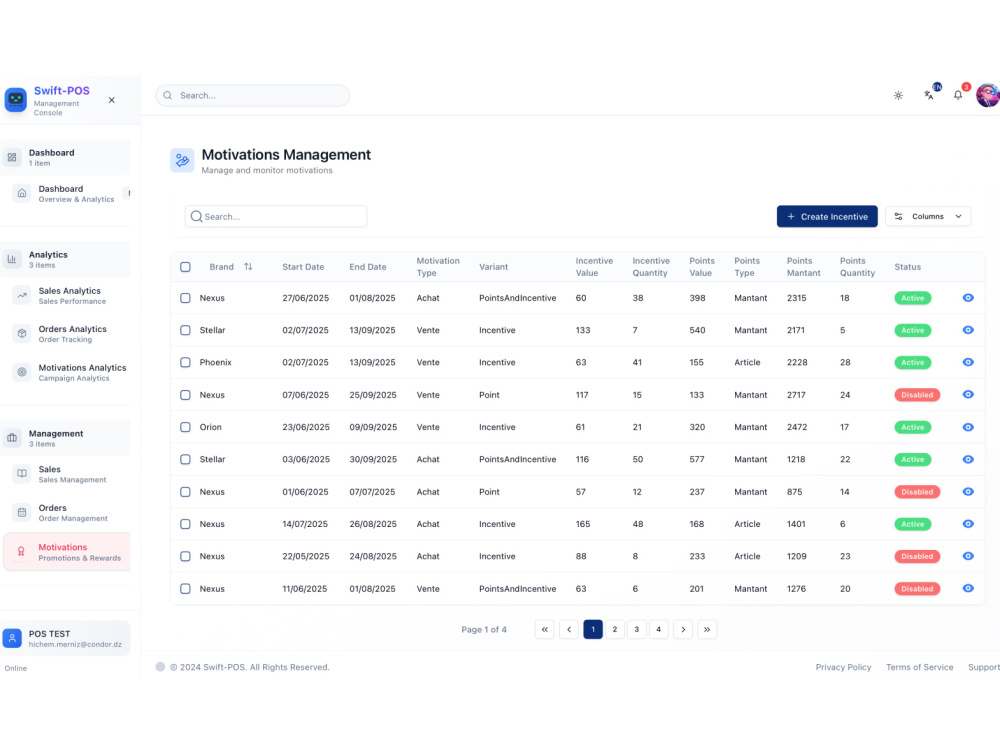Screen dimensions: 1000x750
Task: Close the sidebar with the X icon
Action: 112,100
